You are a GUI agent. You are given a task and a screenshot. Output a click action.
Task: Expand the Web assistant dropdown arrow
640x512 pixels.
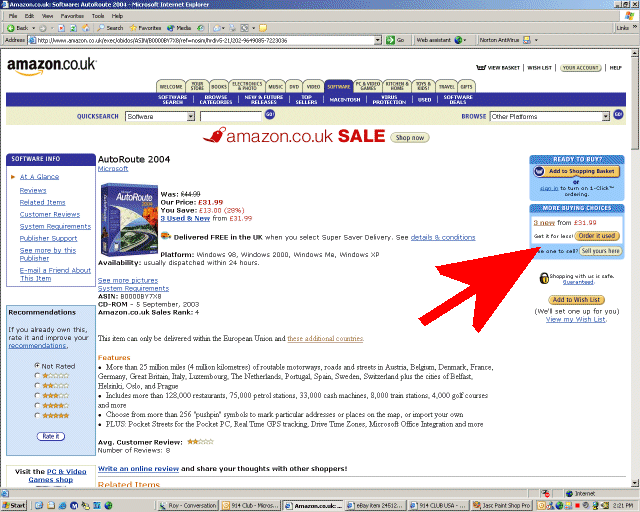coord(465,40)
